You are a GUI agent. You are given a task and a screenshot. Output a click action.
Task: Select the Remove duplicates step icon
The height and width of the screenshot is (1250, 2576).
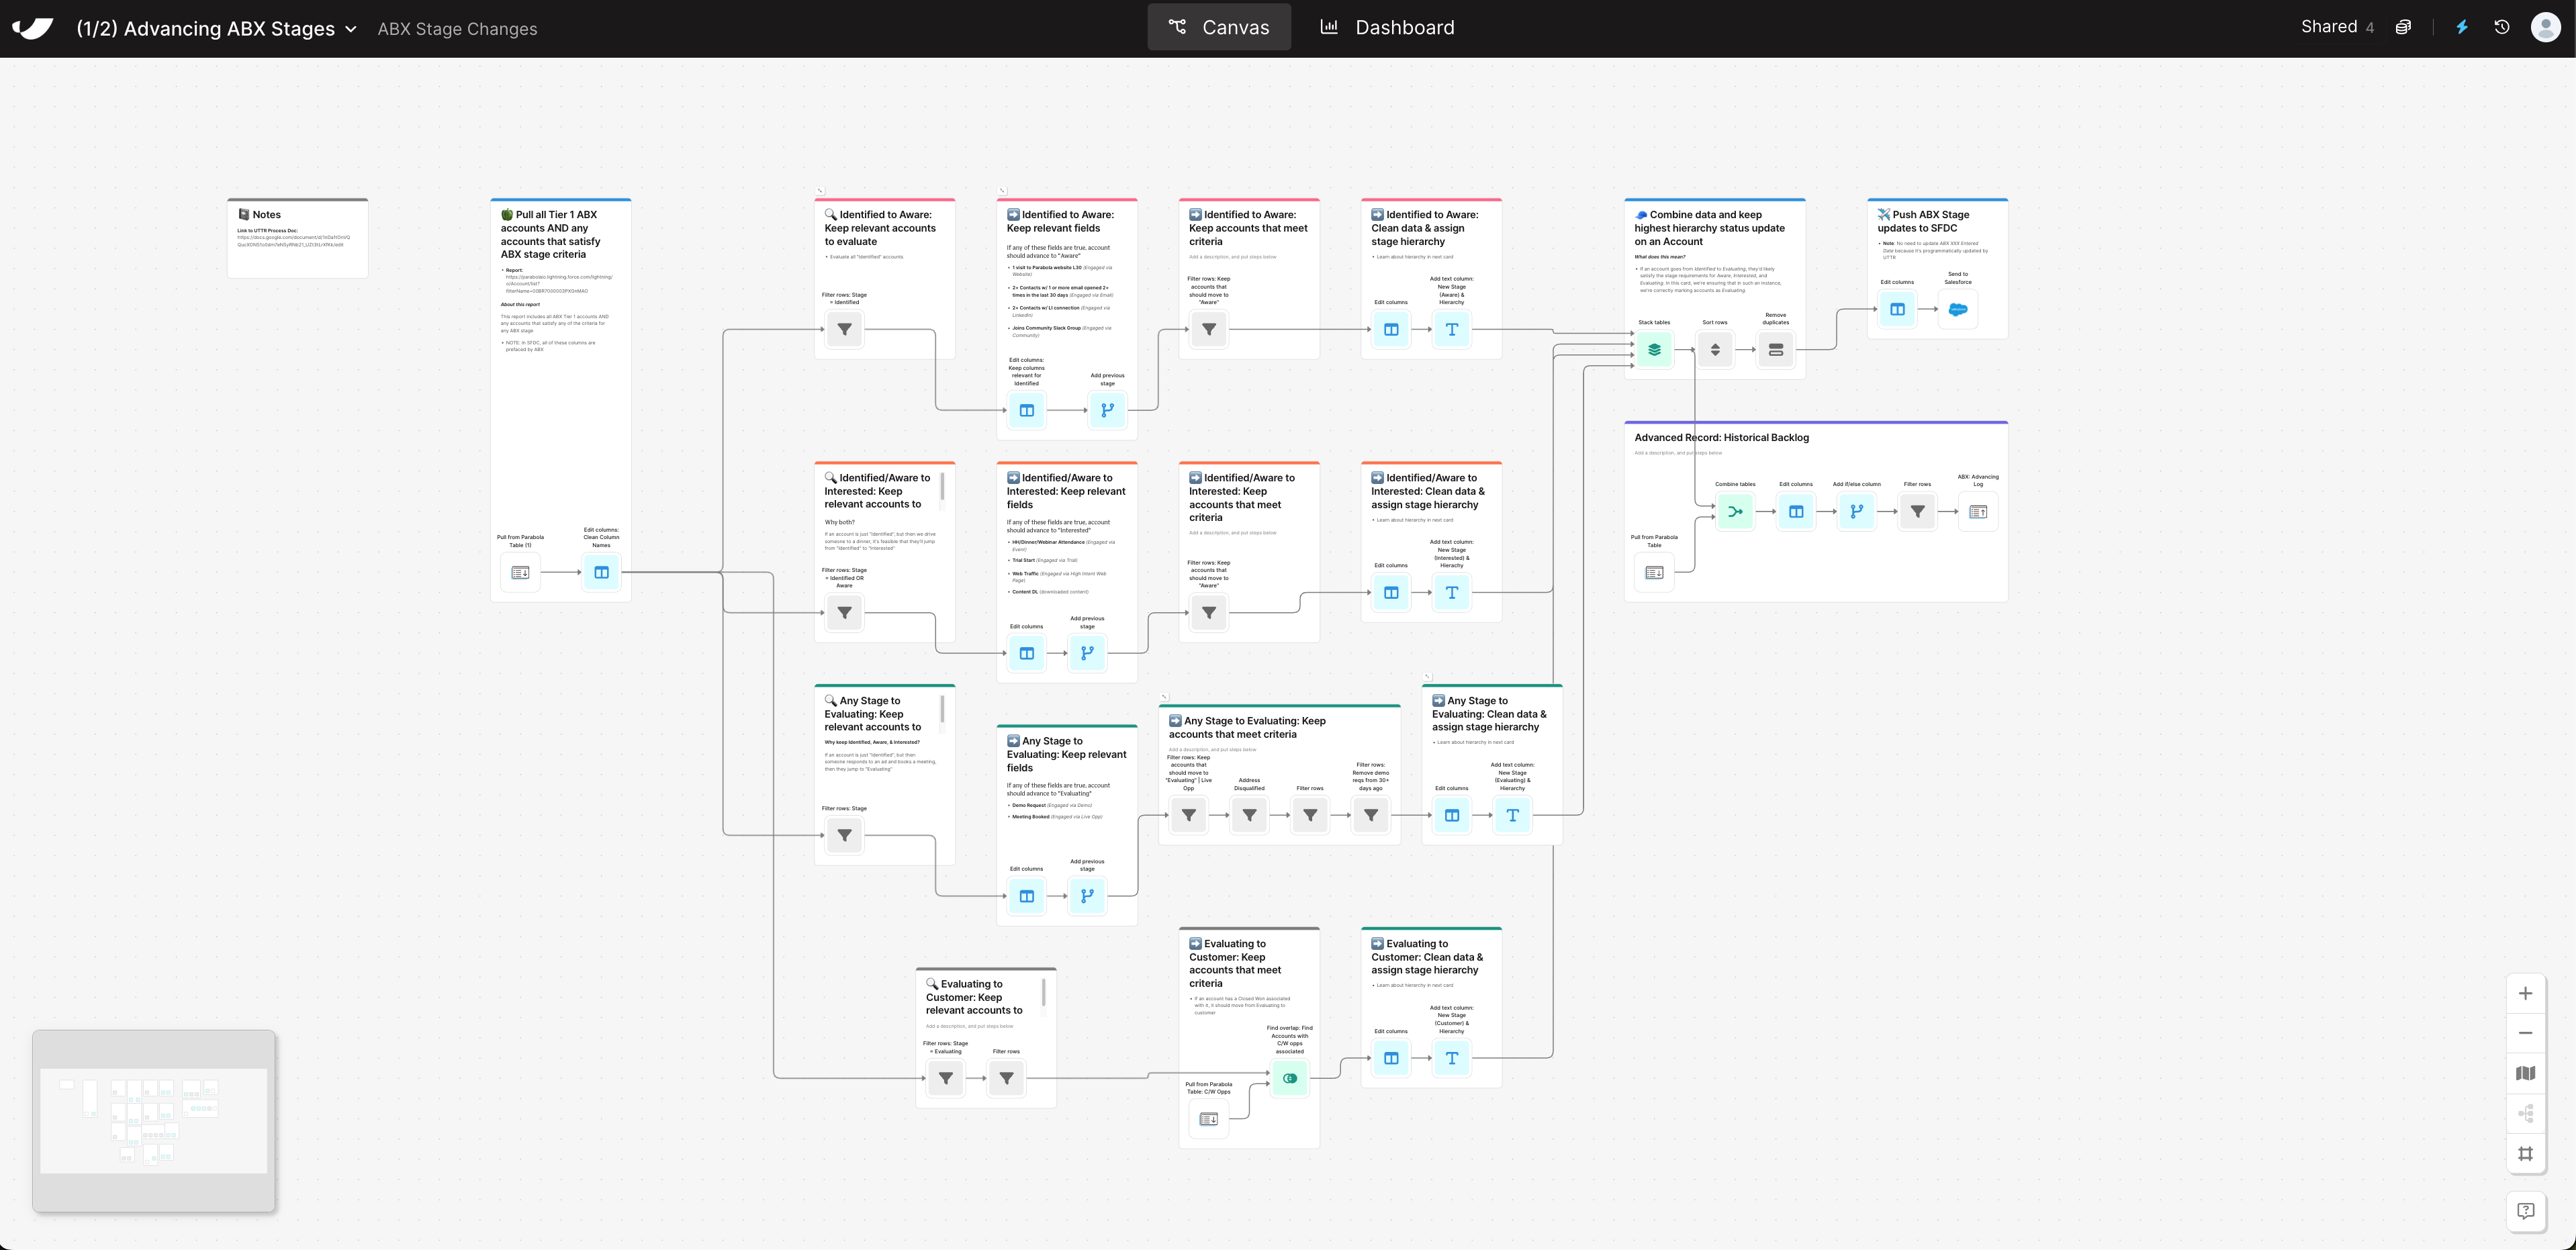pos(1775,349)
